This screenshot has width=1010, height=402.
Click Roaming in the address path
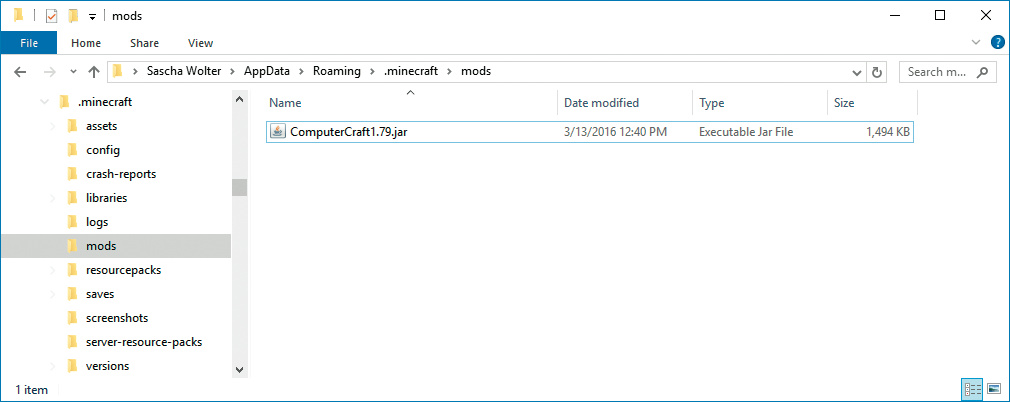pyautogui.click(x=336, y=72)
